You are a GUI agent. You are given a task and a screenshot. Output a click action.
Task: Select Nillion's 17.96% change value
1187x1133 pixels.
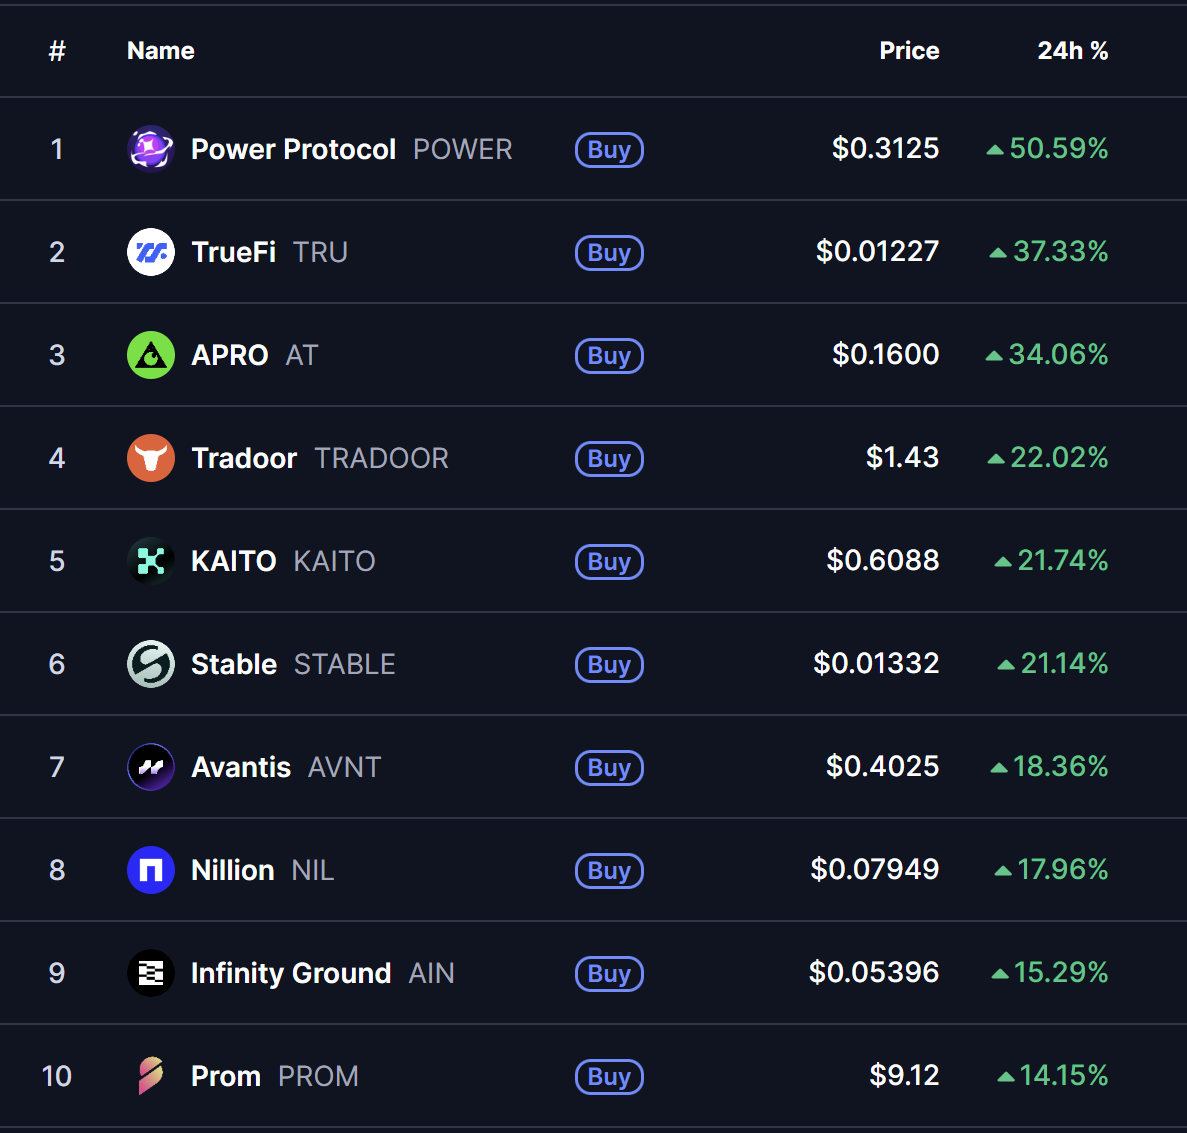[1055, 870]
